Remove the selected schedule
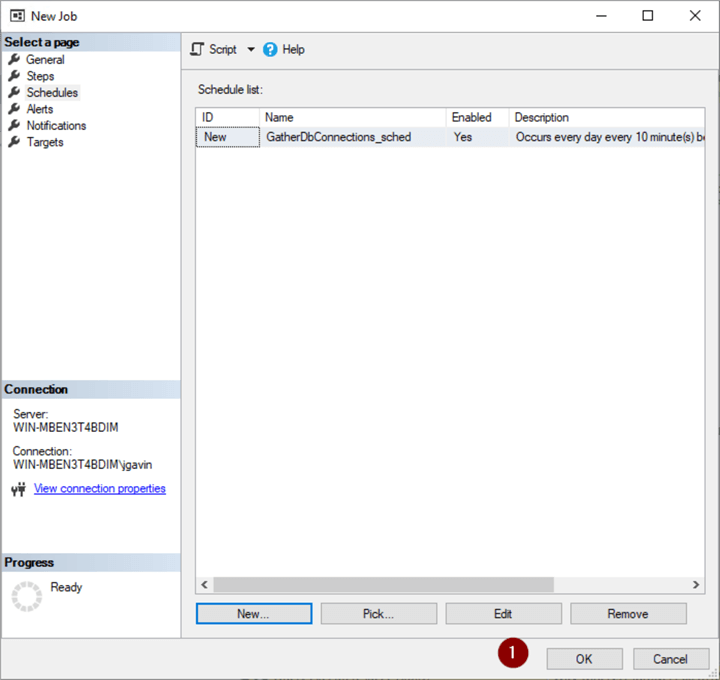720x680 pixels. pos(628,614)
